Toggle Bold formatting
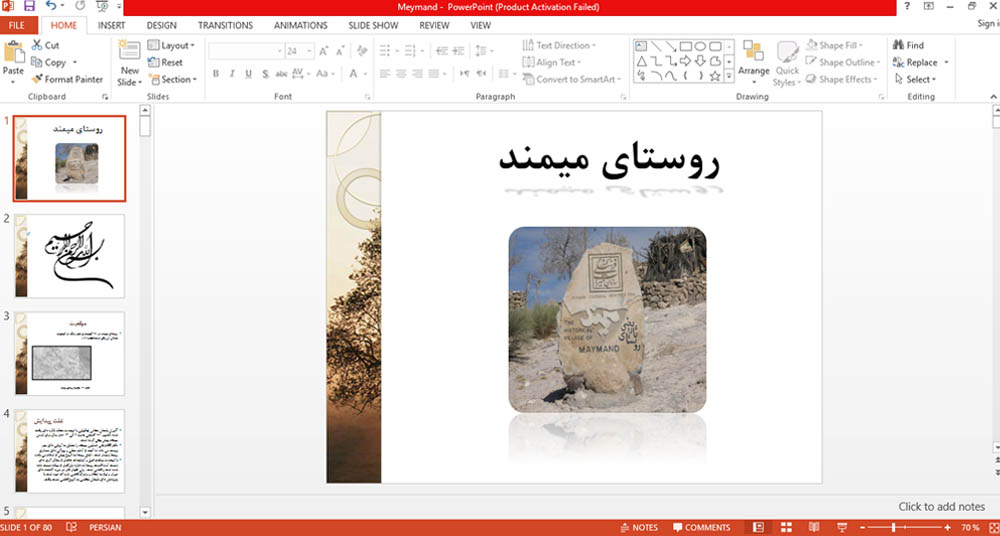 tap(216, 73)
